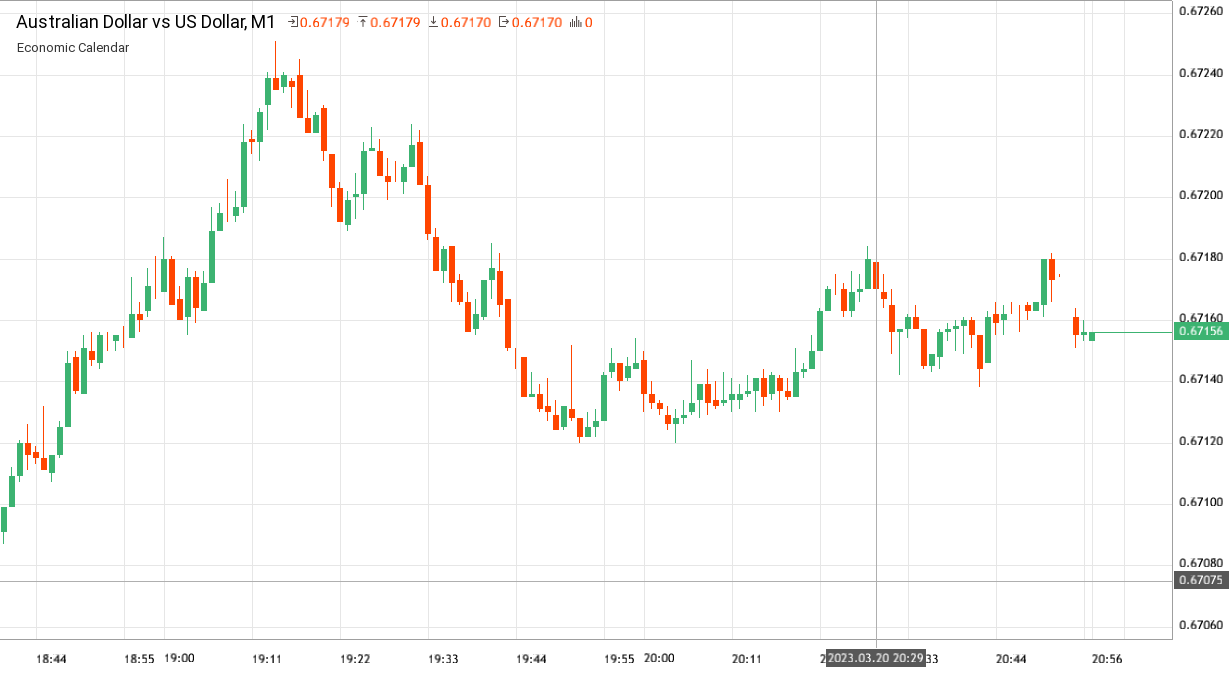This screenshot has height=674, width=1230.
Task: Click the 0.67200 price axis label
Action: point(1201,196)
